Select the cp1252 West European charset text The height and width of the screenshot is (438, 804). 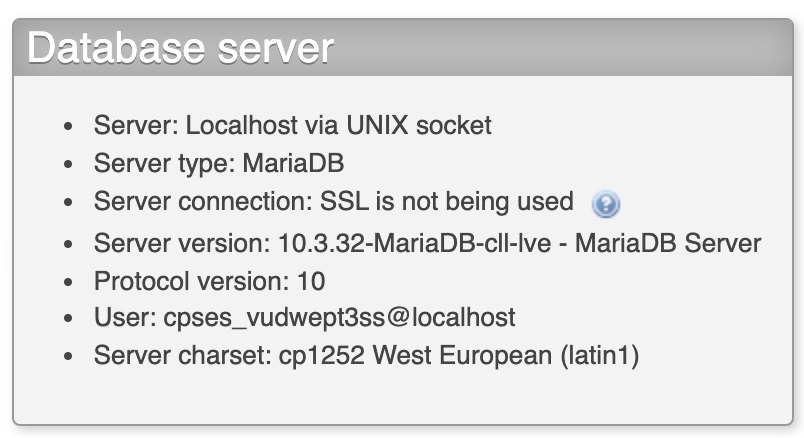coord(415,355)
